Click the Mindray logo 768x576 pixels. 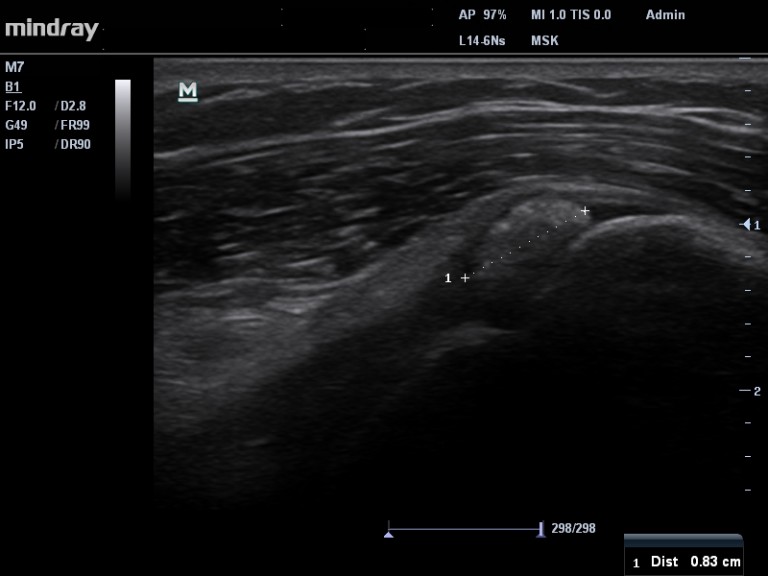coord(52,29)
